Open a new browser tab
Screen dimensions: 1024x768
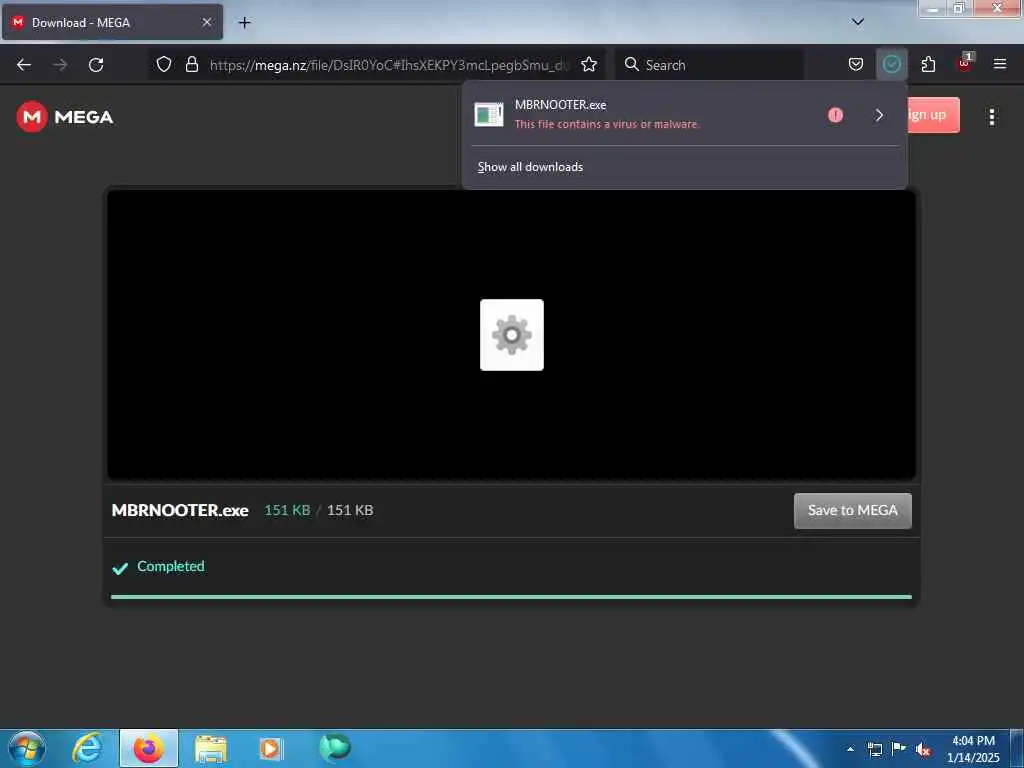(244, 23)
